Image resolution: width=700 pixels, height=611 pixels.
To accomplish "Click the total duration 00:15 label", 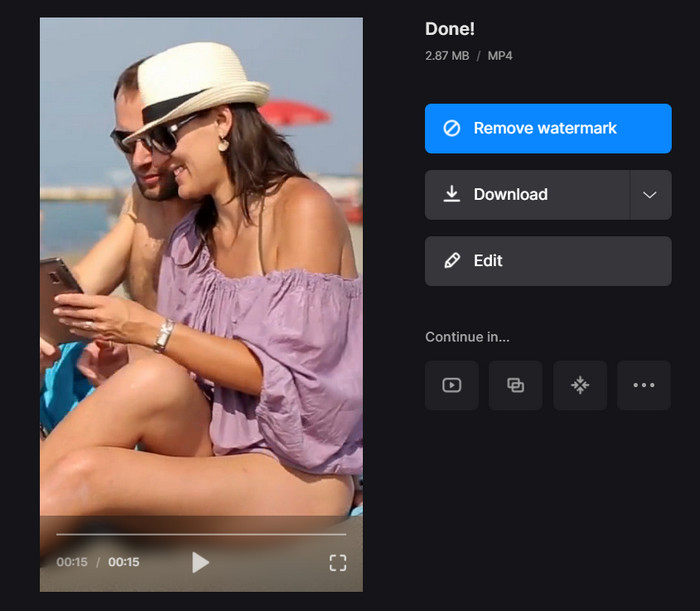I will coord(123,563).
